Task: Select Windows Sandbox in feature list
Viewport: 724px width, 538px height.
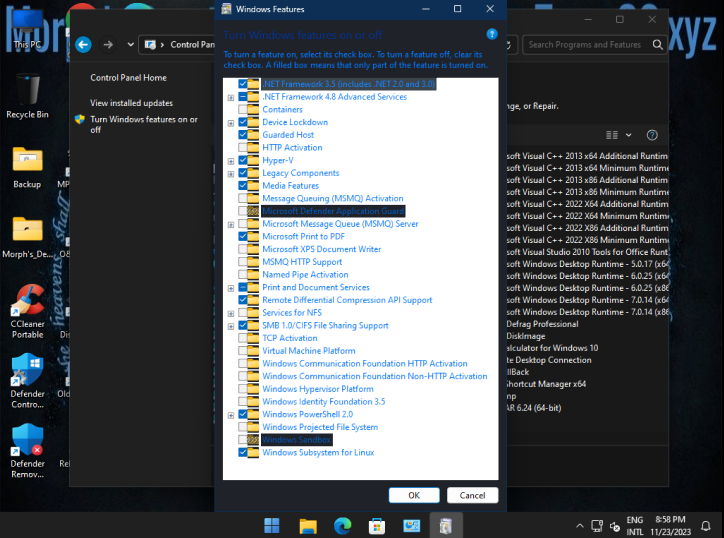Action: coord(297,440)
